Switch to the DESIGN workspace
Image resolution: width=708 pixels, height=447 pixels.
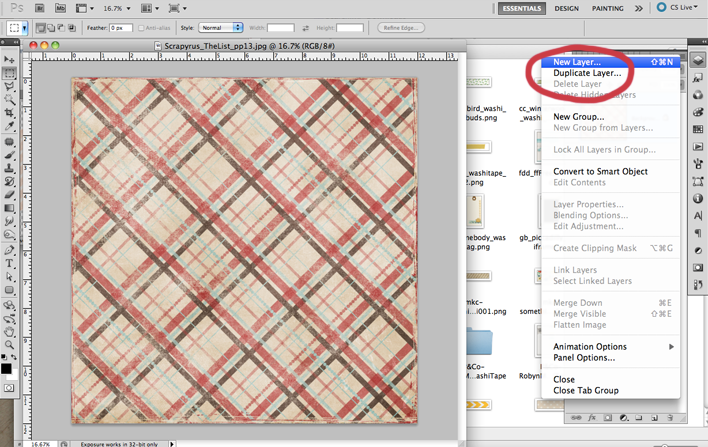(x=567, y=8)
